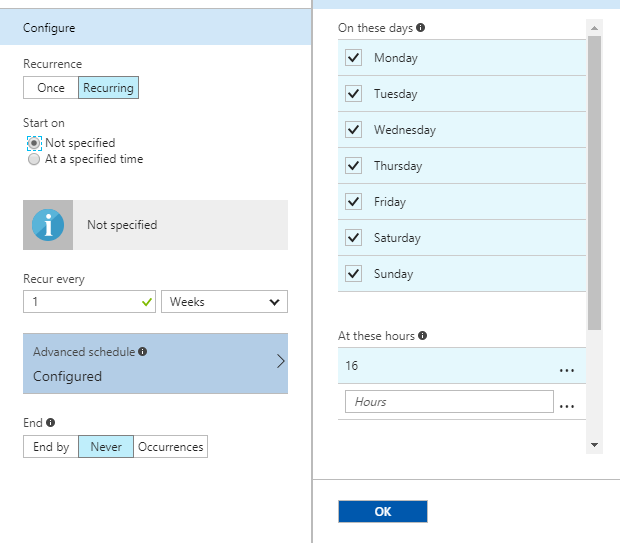The image size is (620, 543).
Task: Click info icon beside At these hours
Action: tap(423, 336)
